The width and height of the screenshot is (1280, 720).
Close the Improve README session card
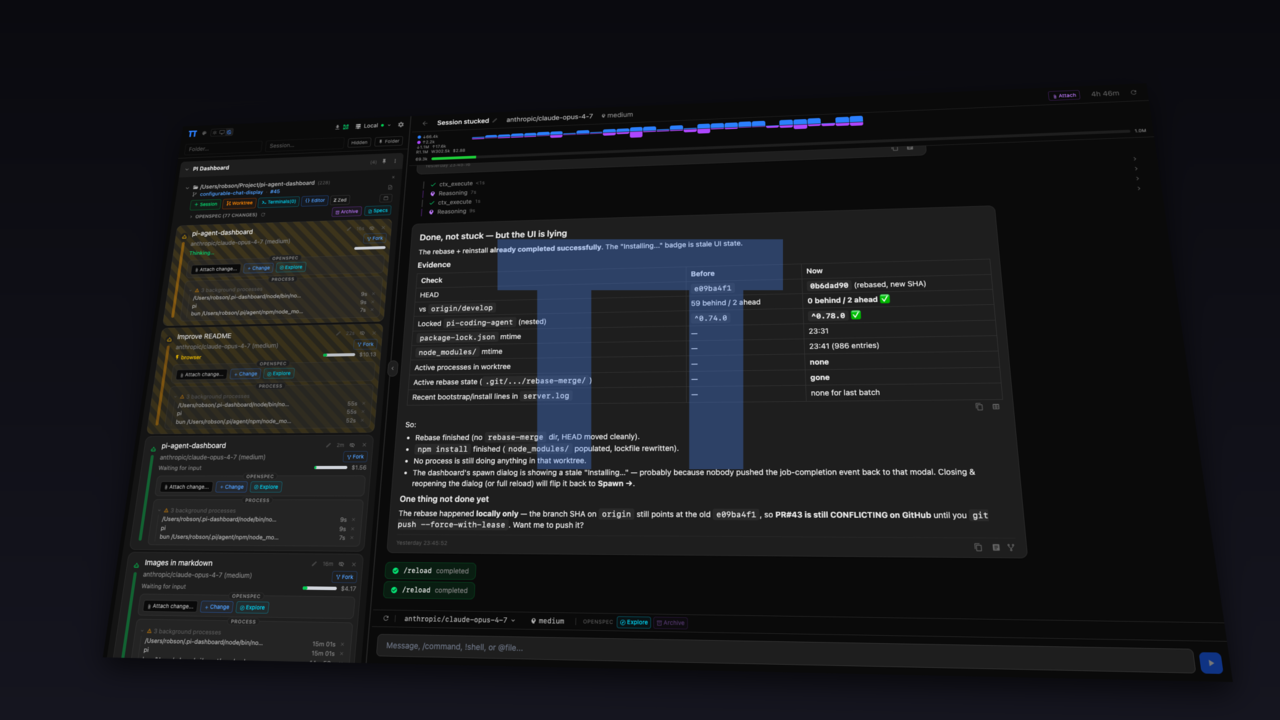(x=374, y=333)
